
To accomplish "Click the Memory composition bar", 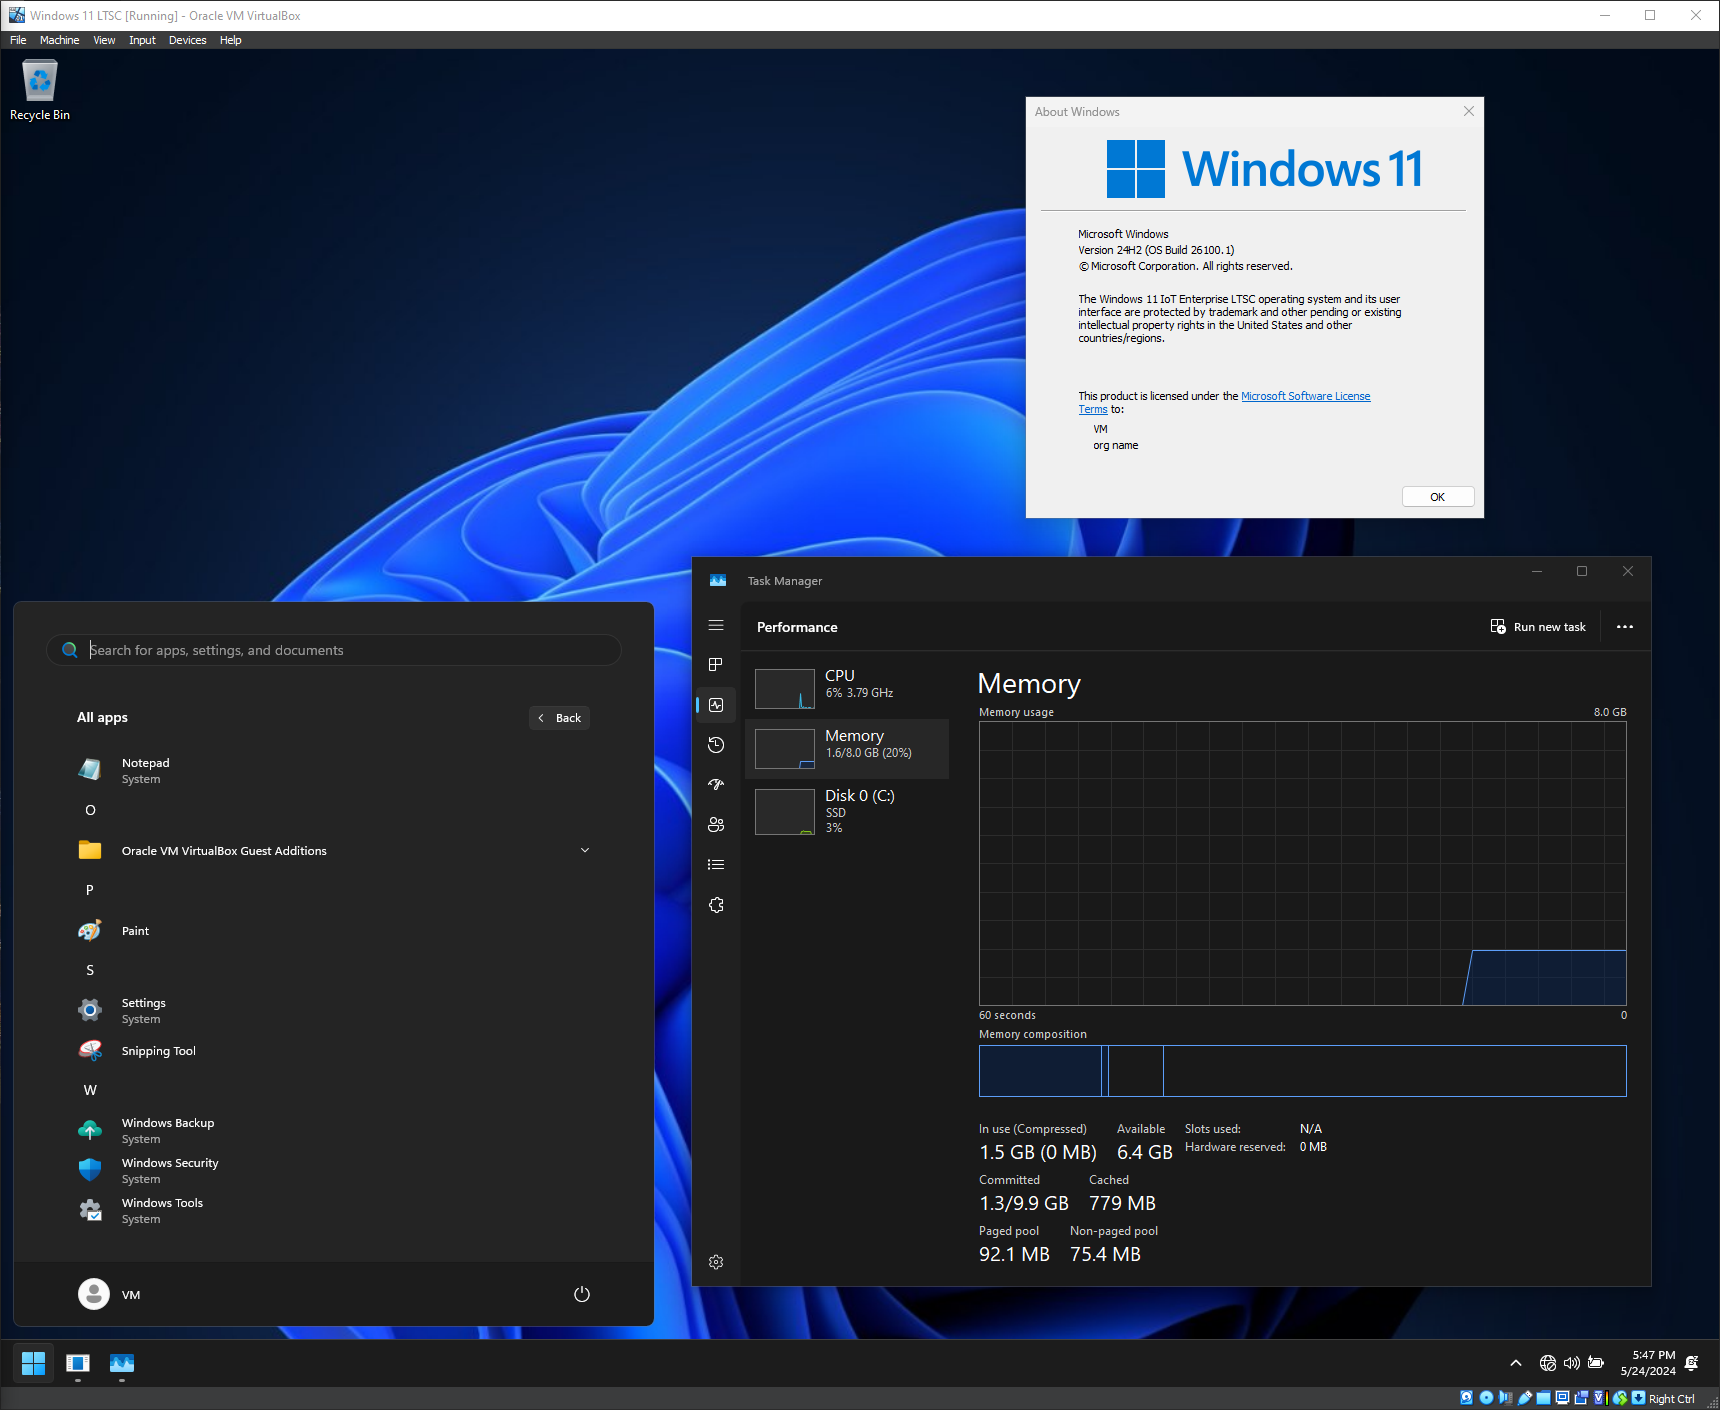I will tap(1302, 1071).
